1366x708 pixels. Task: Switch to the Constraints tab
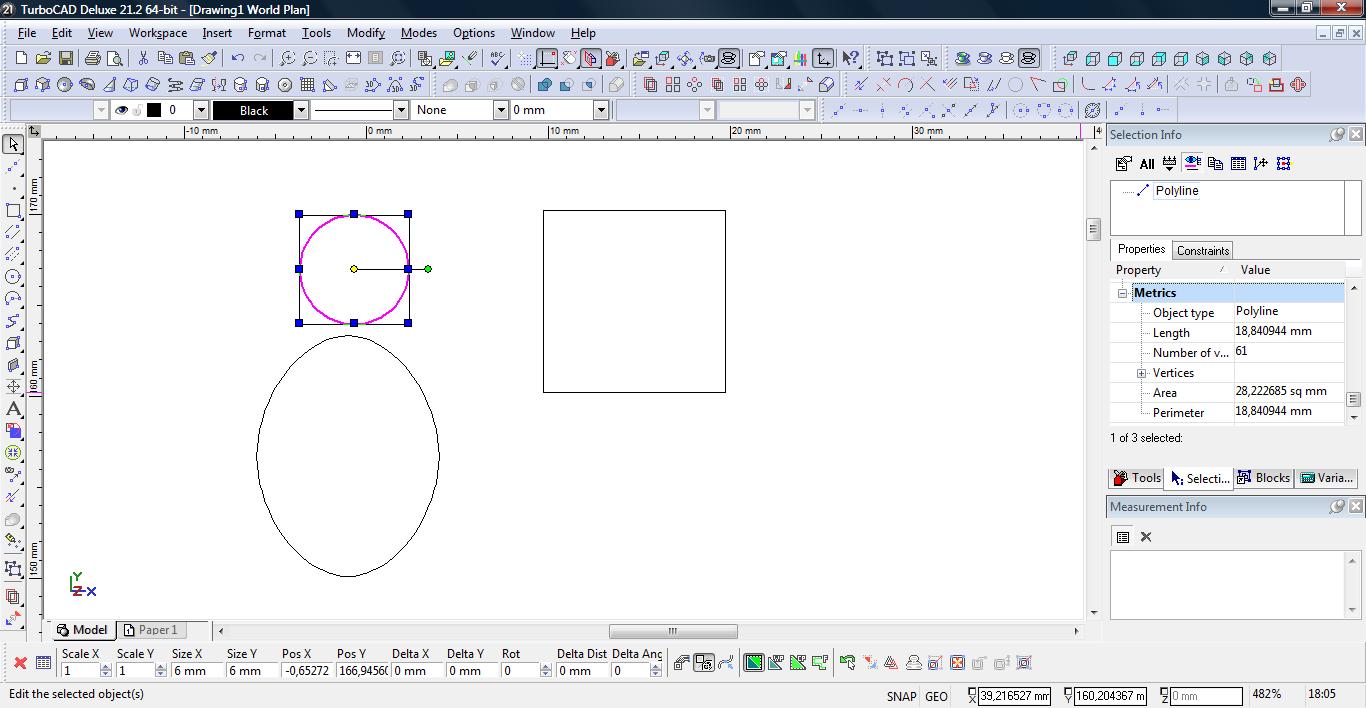click(1202, 250)
